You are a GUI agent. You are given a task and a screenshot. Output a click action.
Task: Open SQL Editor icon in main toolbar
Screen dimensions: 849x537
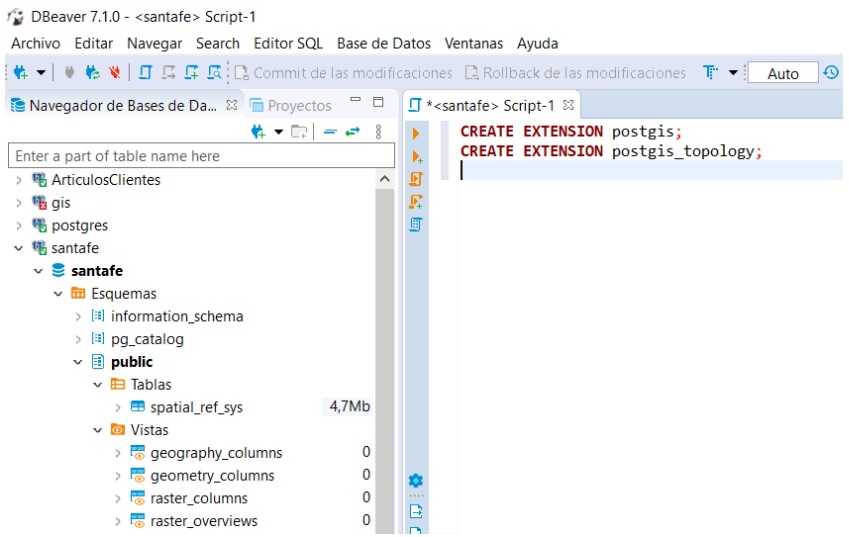145,73
